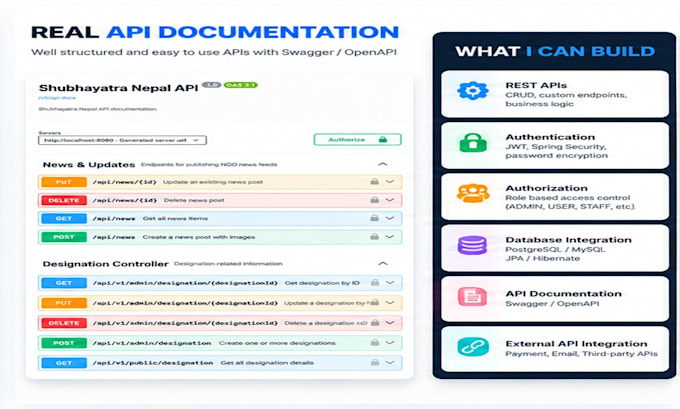Expand the POST /api/news endpoint chevron
Image resolution: width=680 pixels, height=409 pixels.
click(x=390, y=237)
